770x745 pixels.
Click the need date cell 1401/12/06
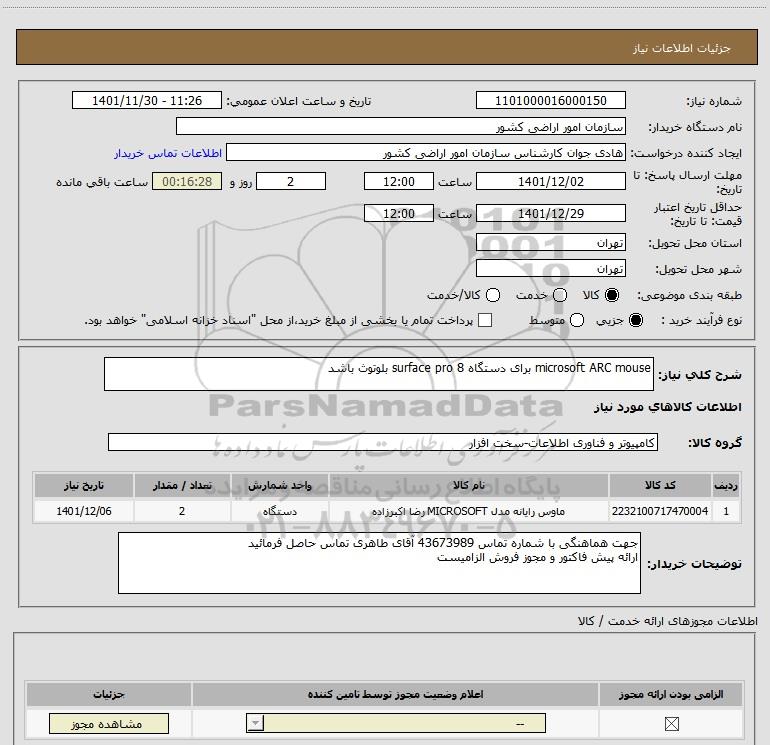tap(83, 511)
